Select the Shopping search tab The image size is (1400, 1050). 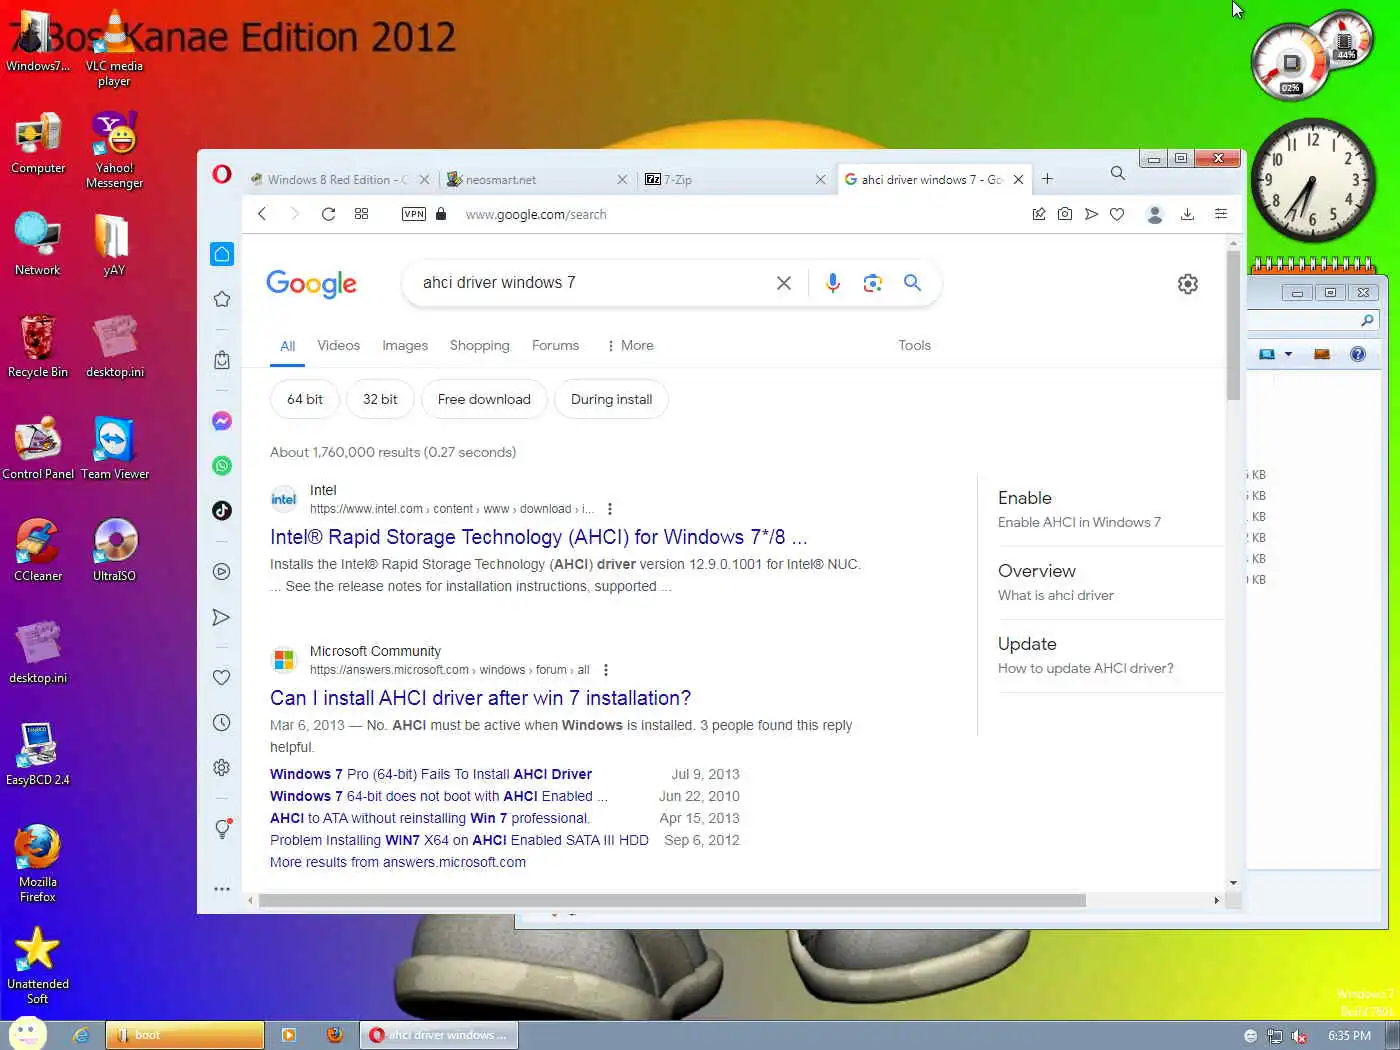(479, 345)
